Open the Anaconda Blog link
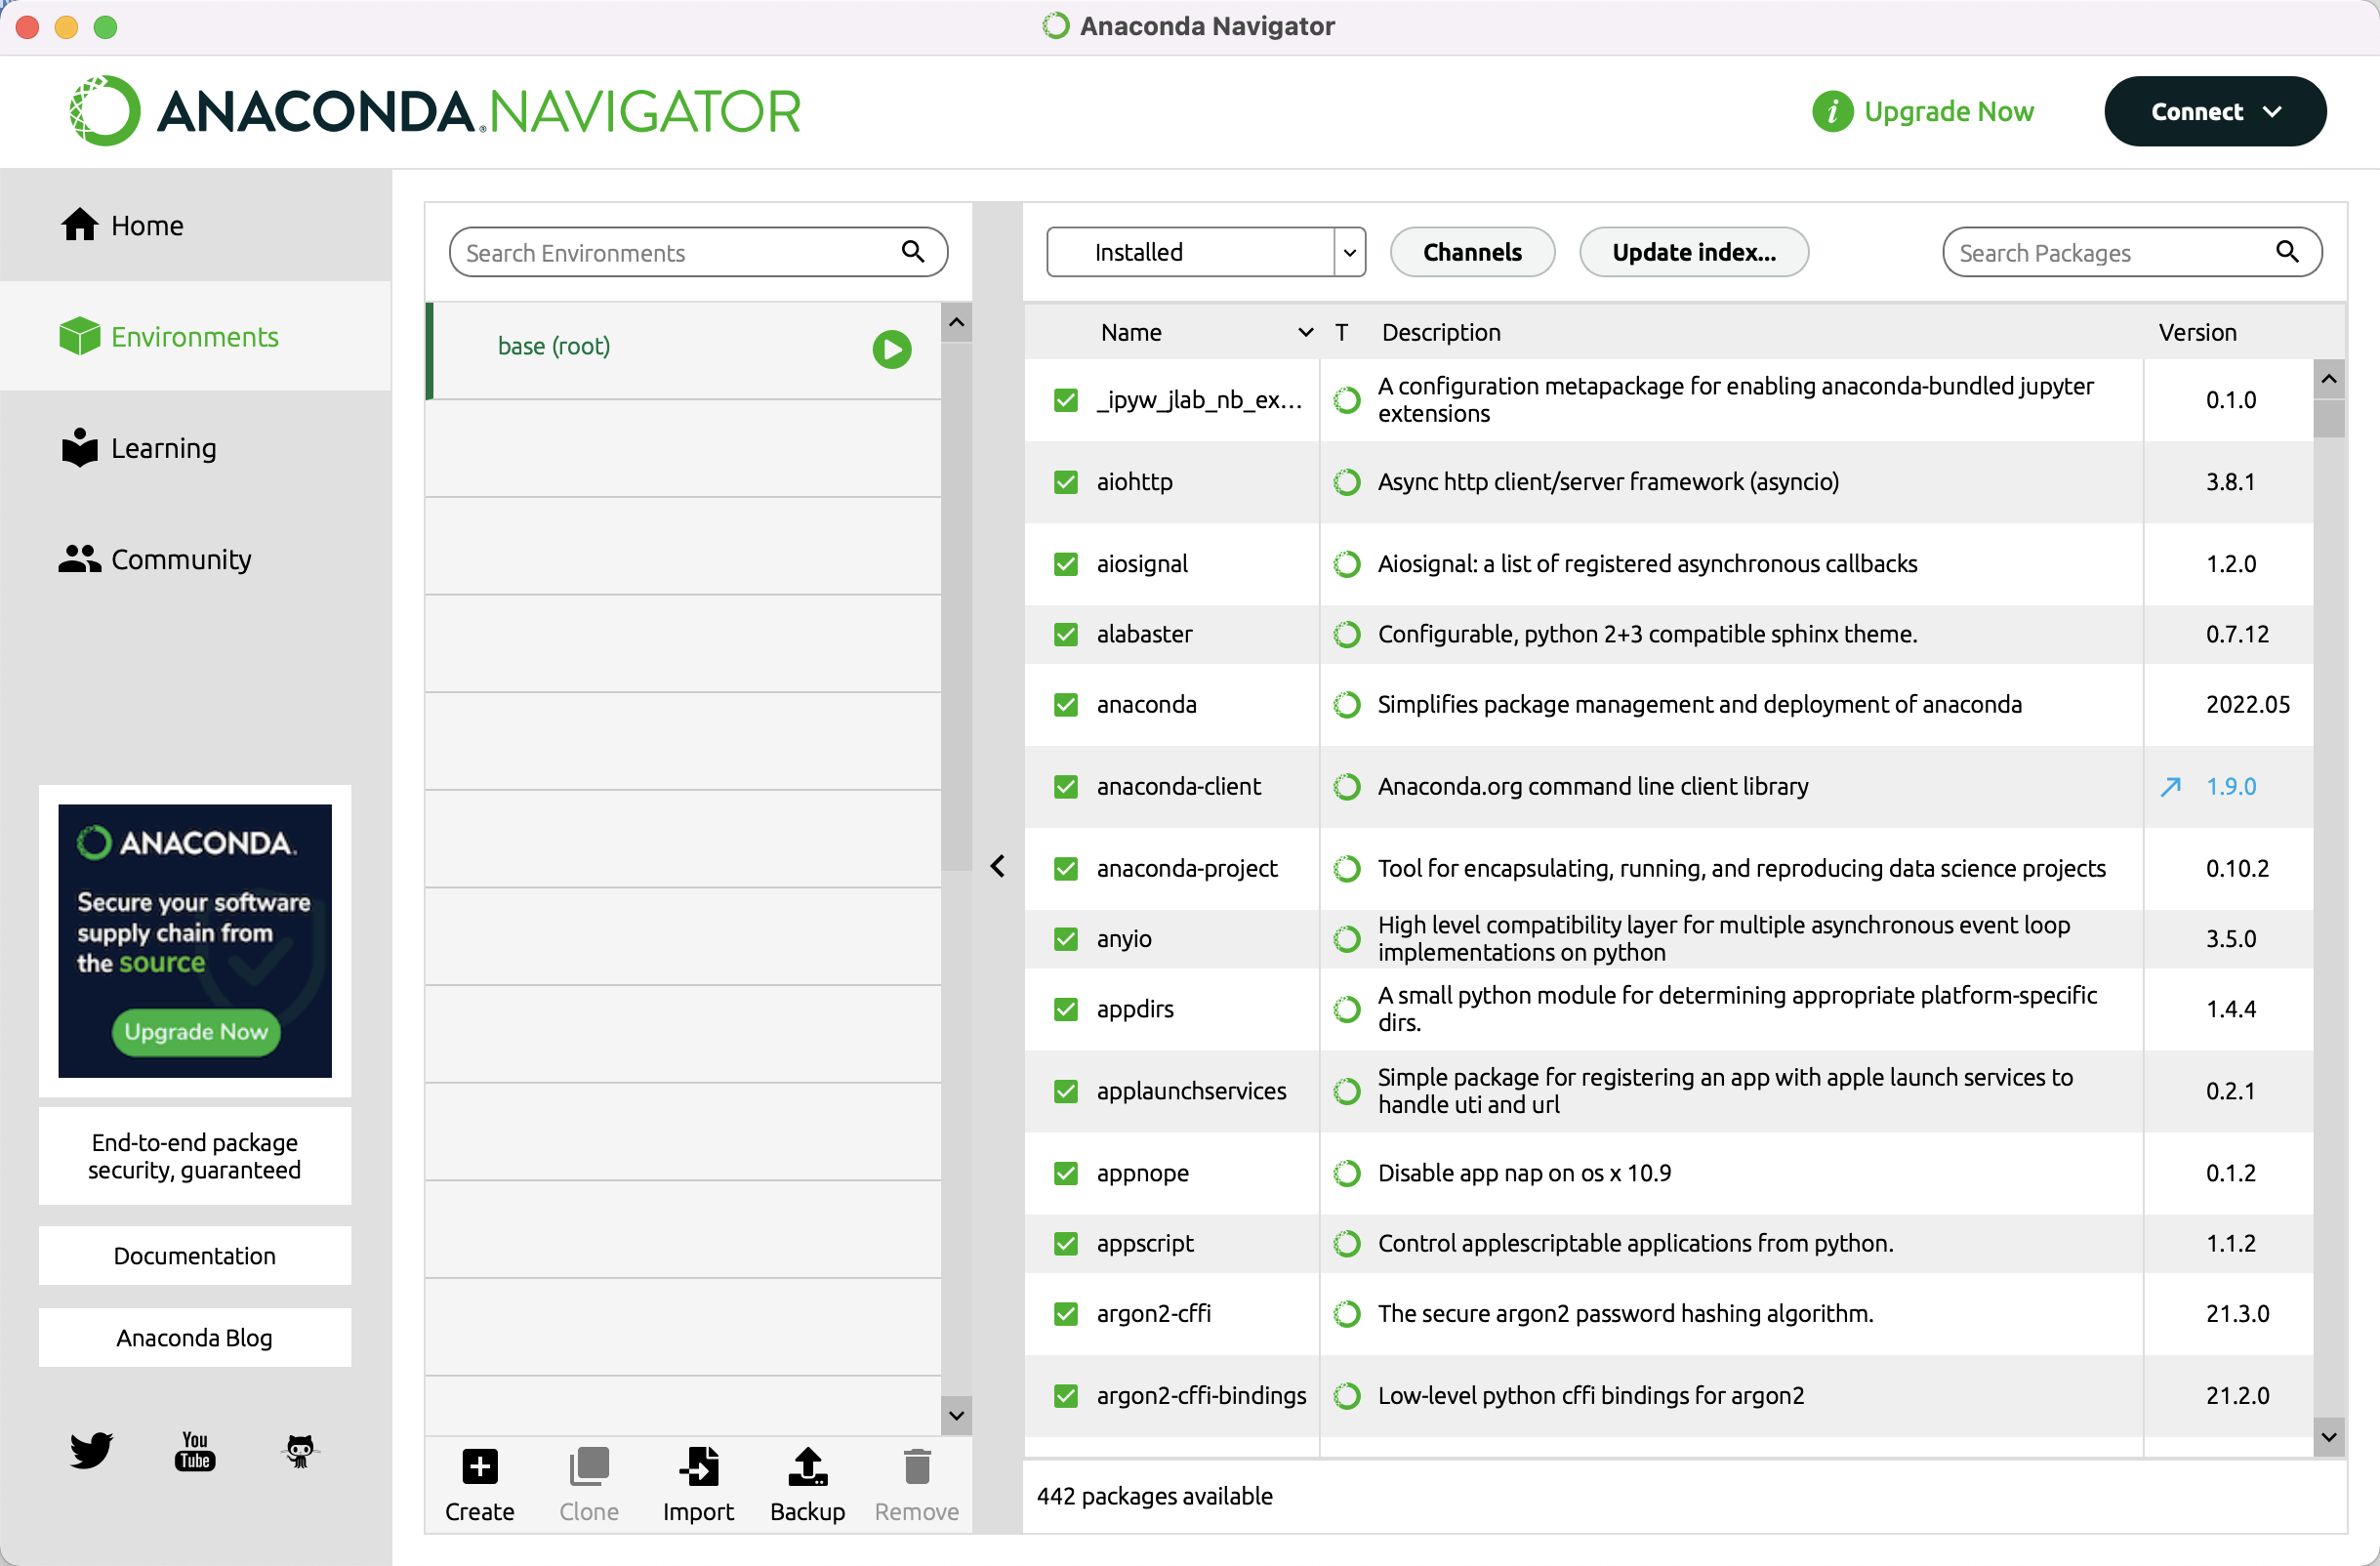 195,1337
